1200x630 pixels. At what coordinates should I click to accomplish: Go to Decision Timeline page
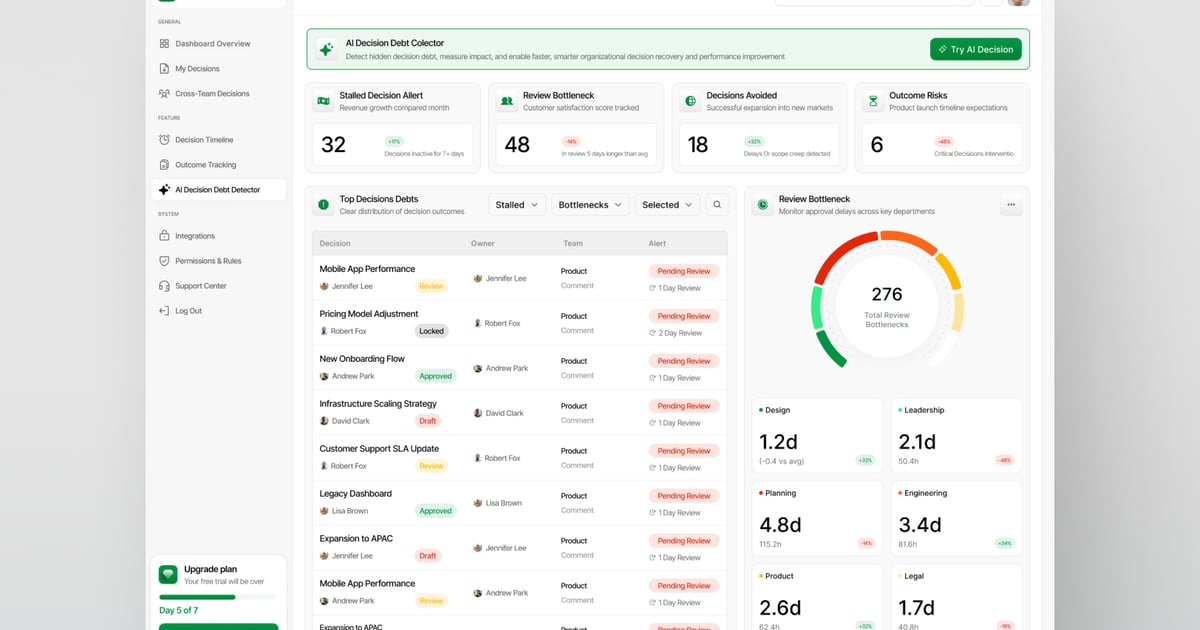click(204, 140)
